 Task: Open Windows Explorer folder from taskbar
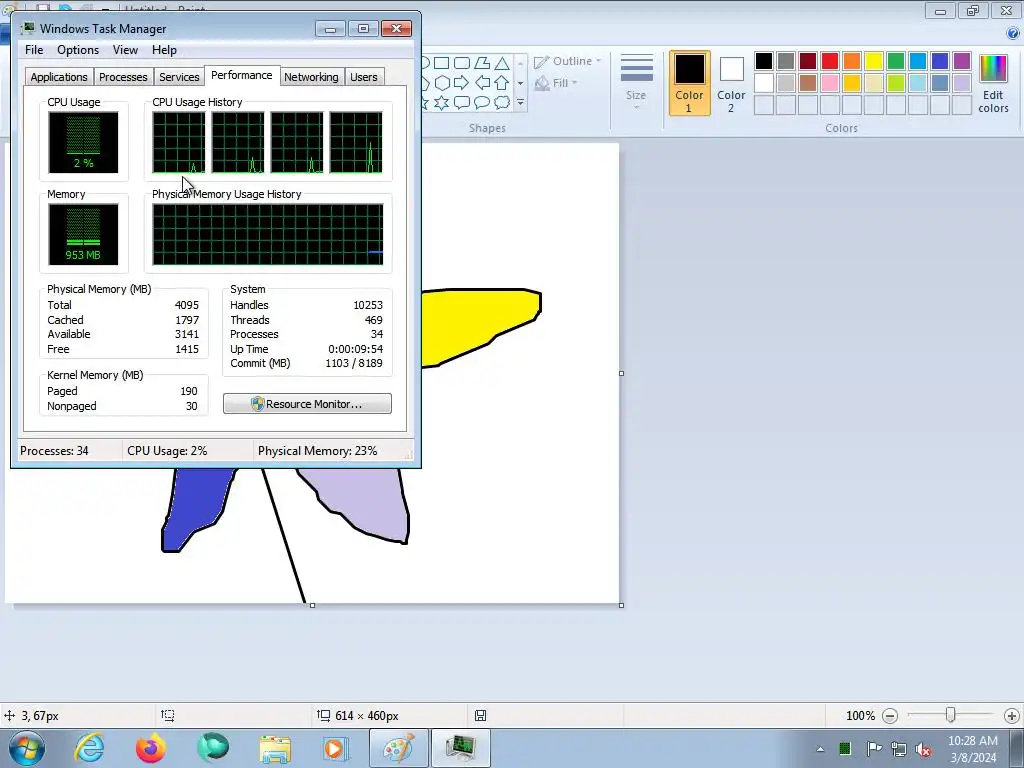(x=275, y=748)
